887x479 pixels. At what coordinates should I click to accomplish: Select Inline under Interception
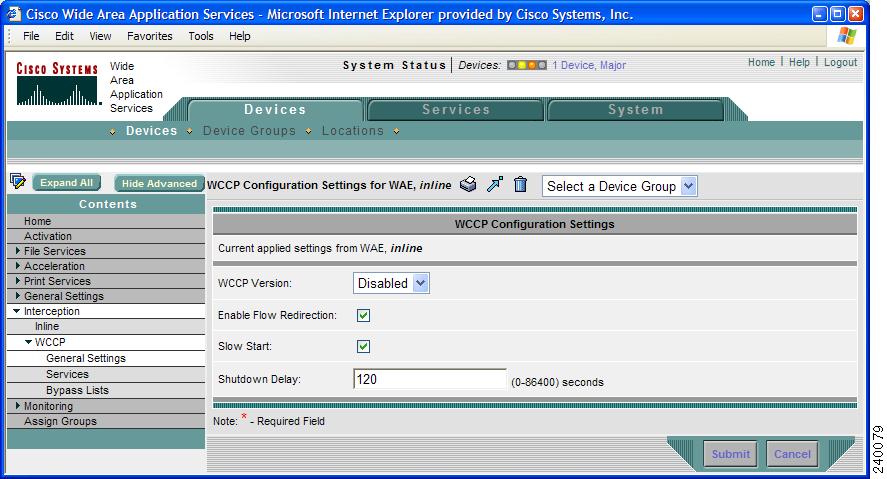pyautogui.click(x=47, y=326)
